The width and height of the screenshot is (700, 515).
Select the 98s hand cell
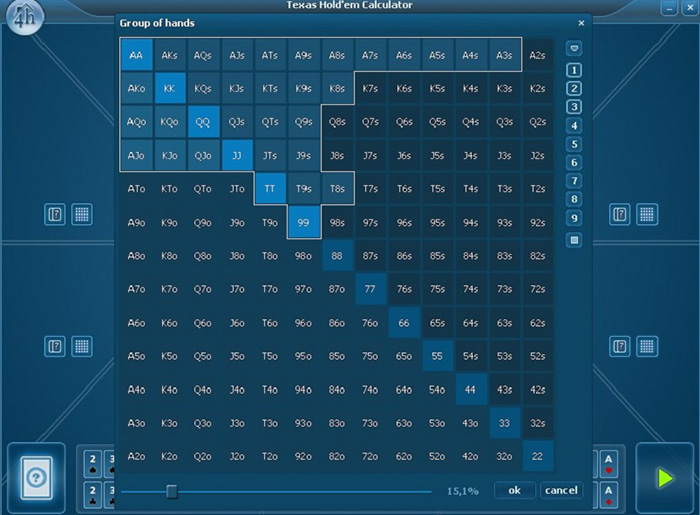click(x=337, y=222)
